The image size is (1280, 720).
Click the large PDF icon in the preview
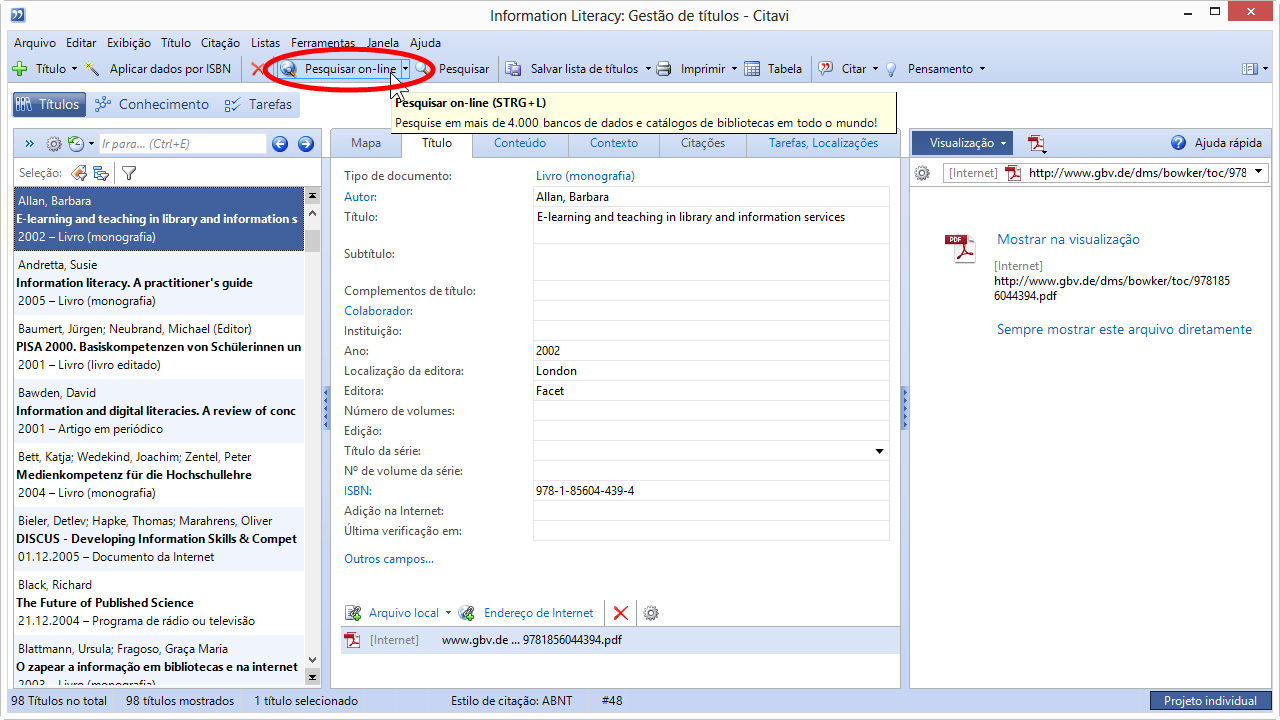[960, 248]
